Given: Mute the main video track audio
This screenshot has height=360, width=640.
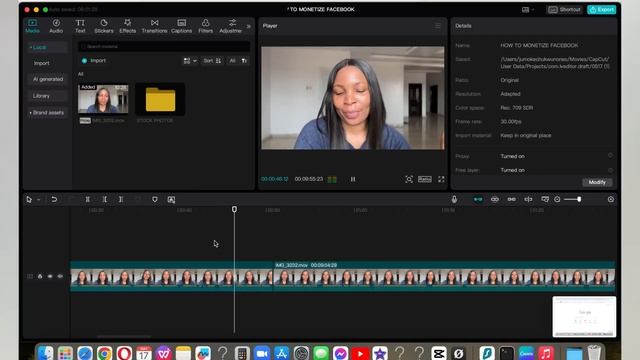Looking at the screenshot, I should click(x=60, y=276).
